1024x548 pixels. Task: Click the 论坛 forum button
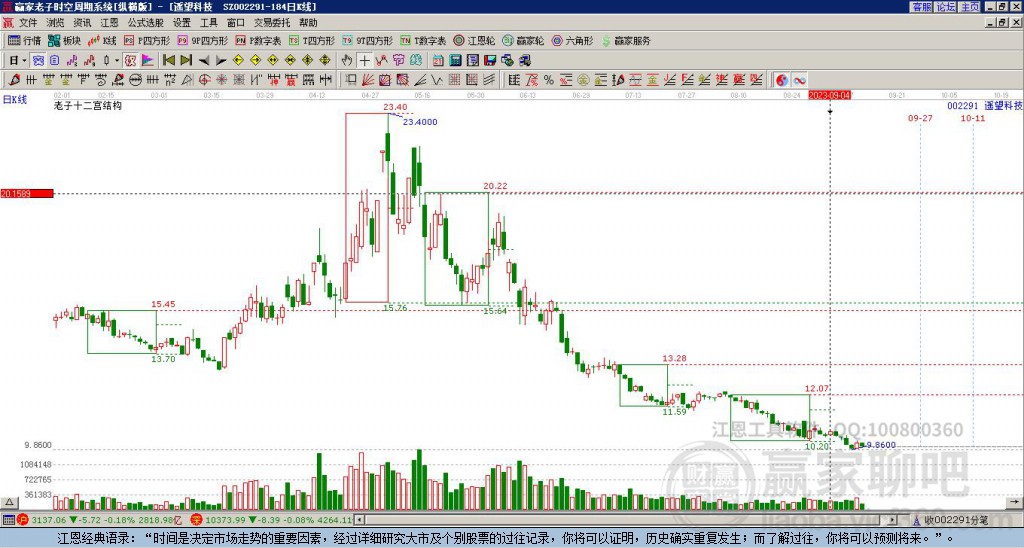tap(946, 7)
